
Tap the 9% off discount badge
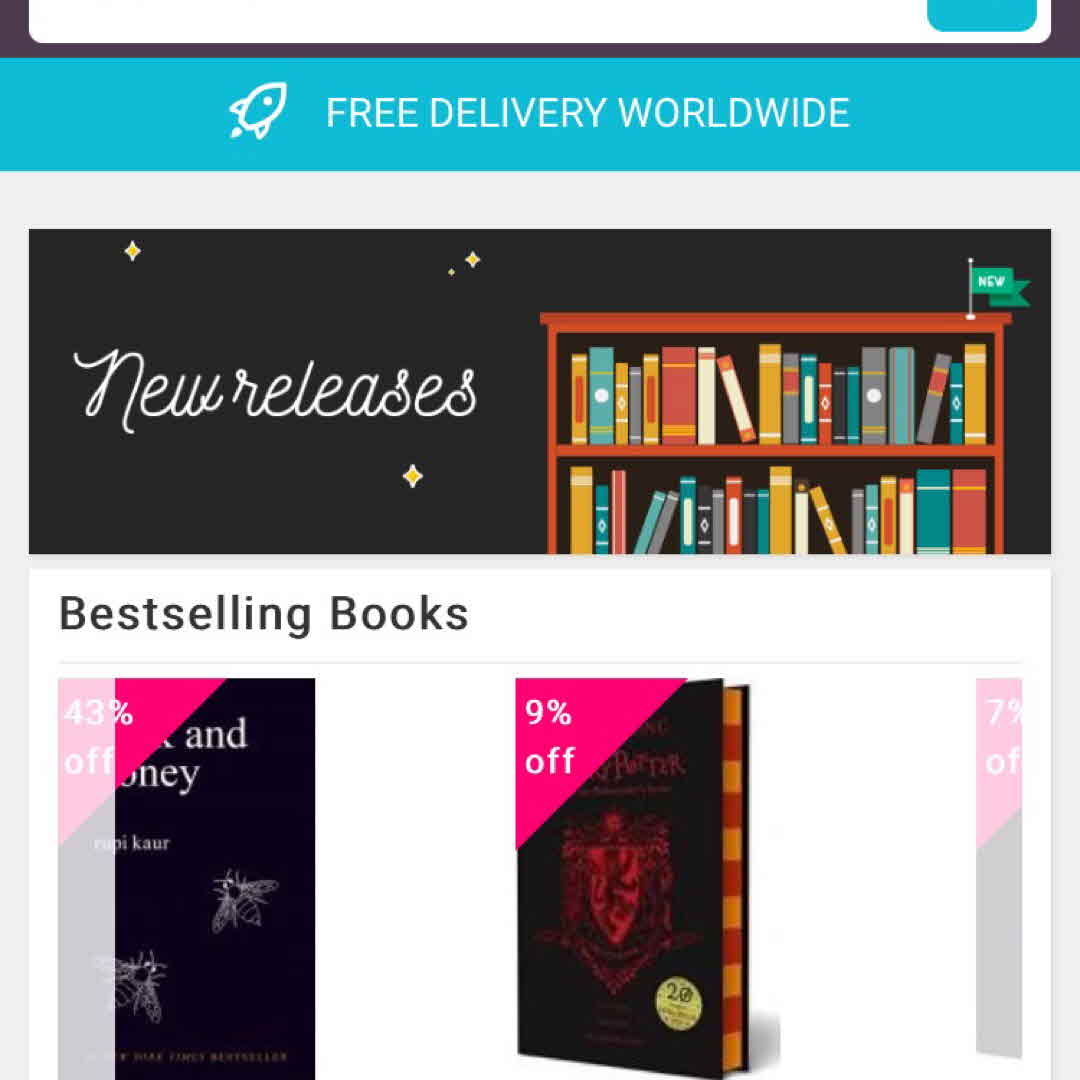pos(549,737)
